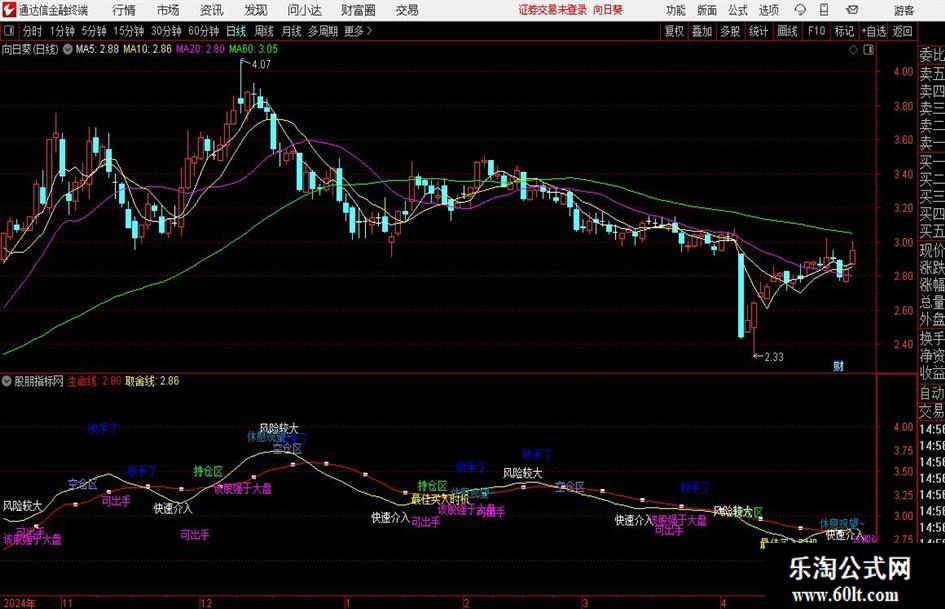Click the 复权 toolbar button

tap(674, 31)
